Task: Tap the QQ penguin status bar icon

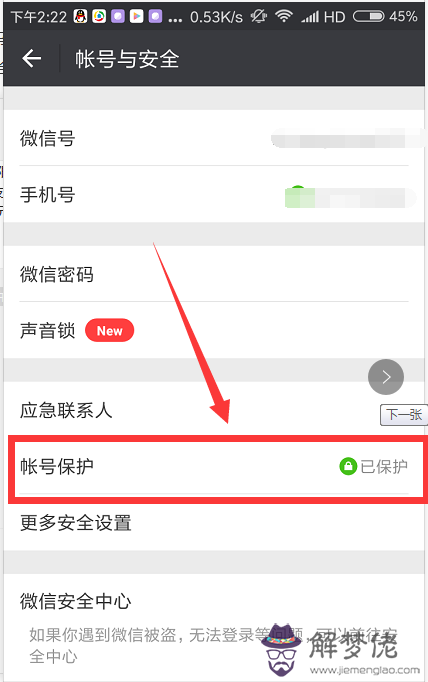Action: coord(80,17)
